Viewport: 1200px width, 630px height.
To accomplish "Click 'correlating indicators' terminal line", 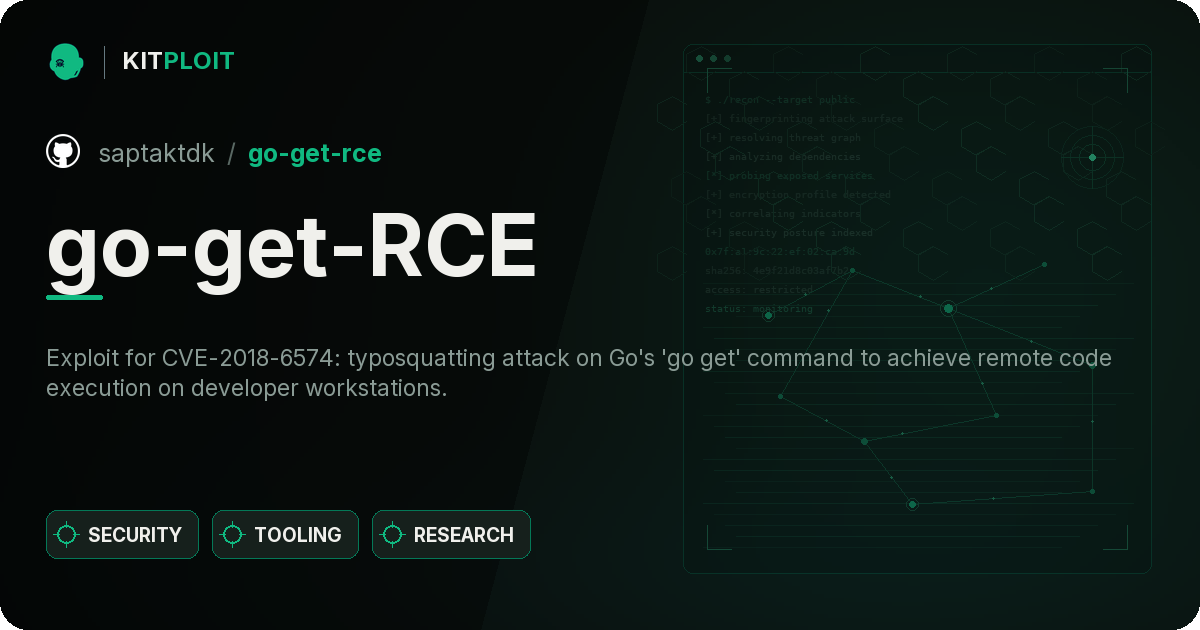I will coord(783,213).
